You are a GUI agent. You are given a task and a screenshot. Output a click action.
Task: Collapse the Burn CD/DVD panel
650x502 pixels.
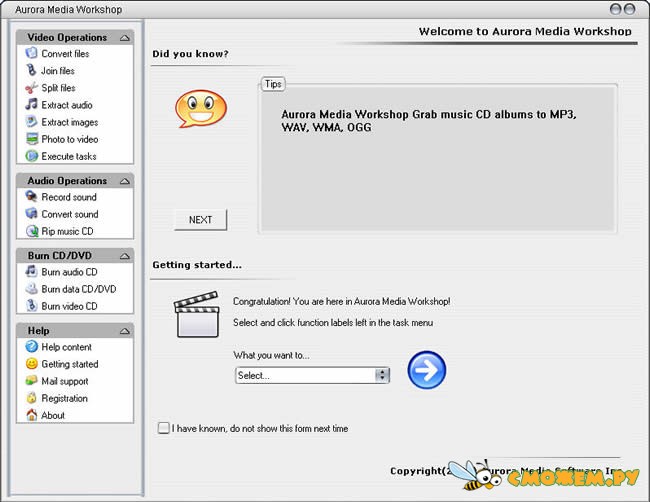click(124, 256)
